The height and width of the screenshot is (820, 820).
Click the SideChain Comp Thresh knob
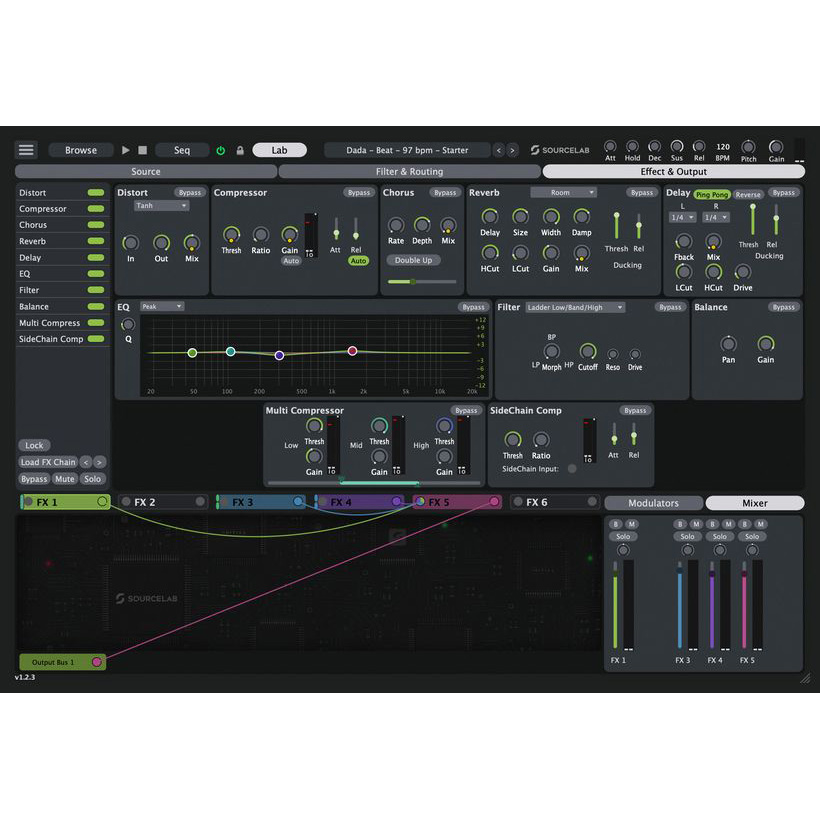click(512, 439)
